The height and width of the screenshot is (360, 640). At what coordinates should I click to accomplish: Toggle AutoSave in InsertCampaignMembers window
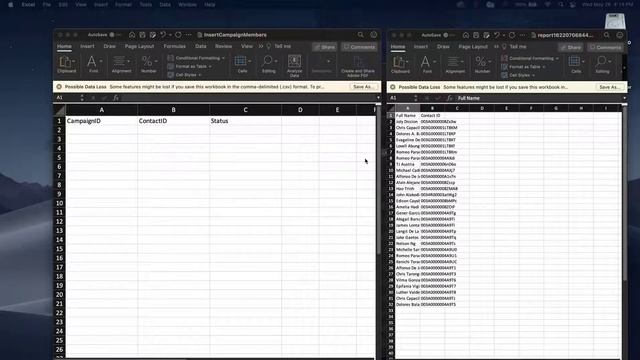114,35
